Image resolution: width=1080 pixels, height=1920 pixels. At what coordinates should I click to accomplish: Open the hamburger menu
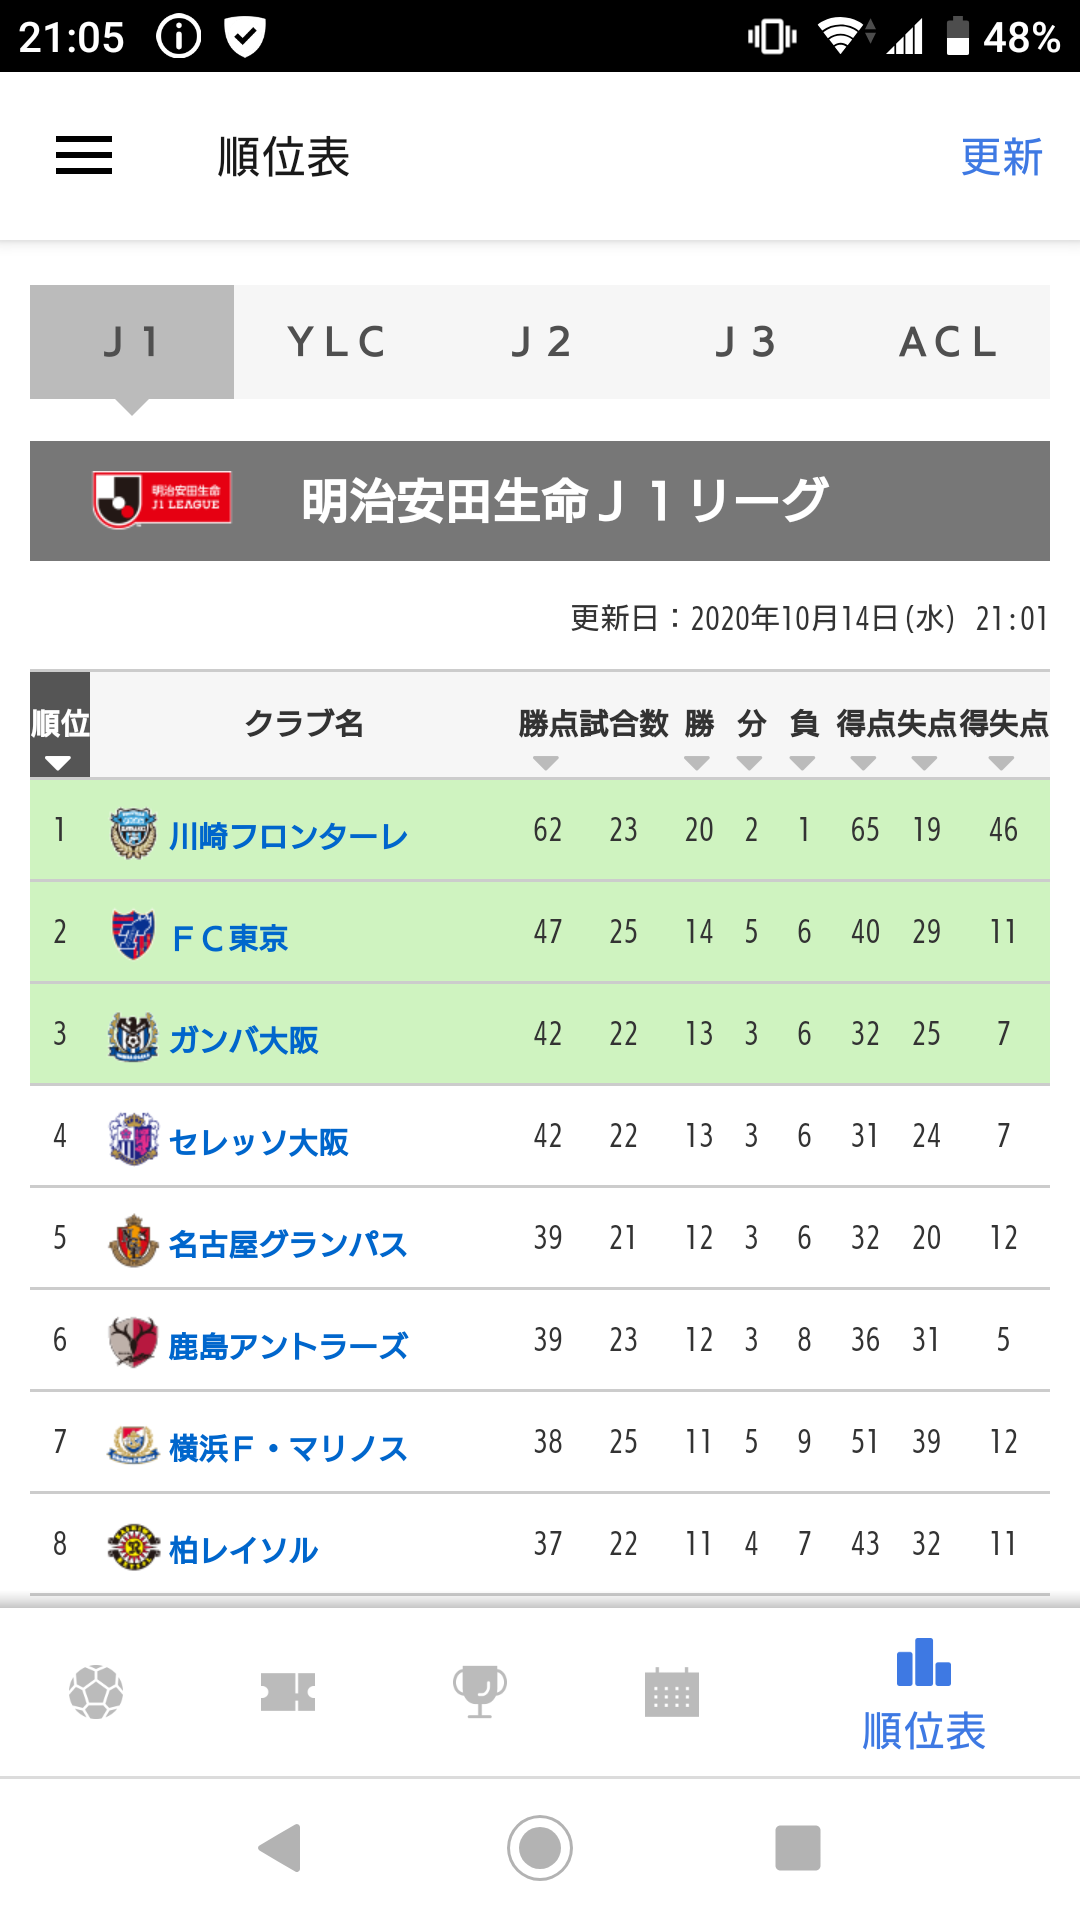coord(84,156)
